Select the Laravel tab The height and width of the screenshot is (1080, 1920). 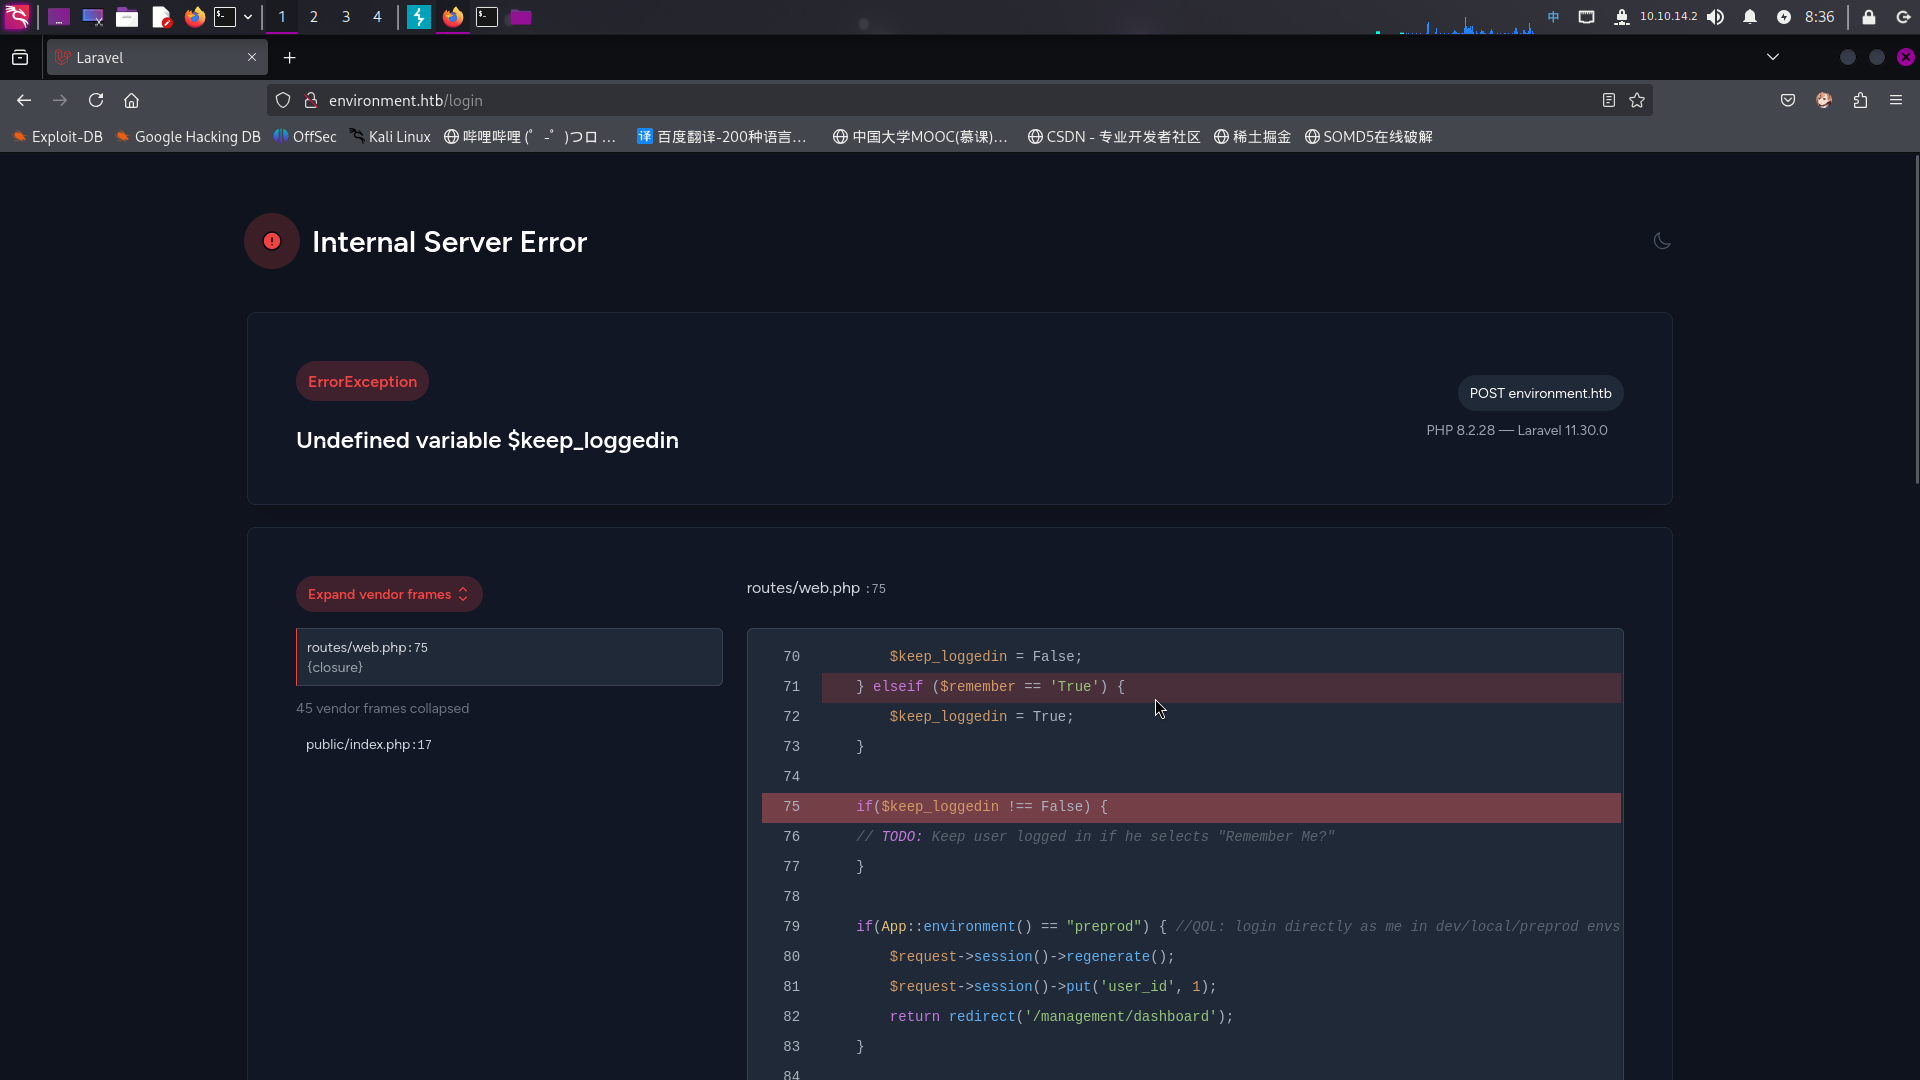point(157,58)
